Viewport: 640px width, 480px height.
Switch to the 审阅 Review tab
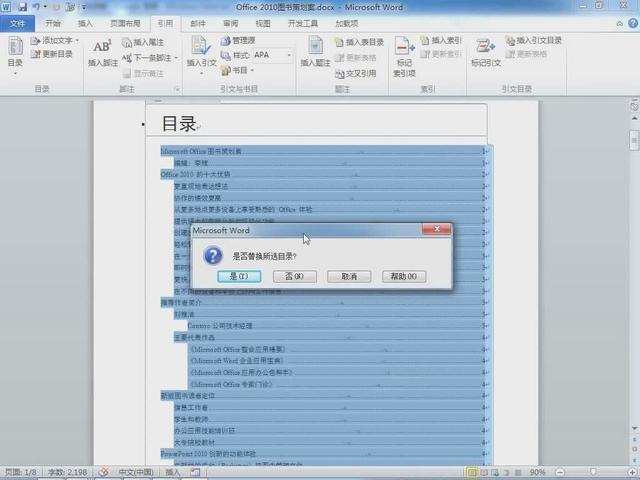[x=231, y=24]
